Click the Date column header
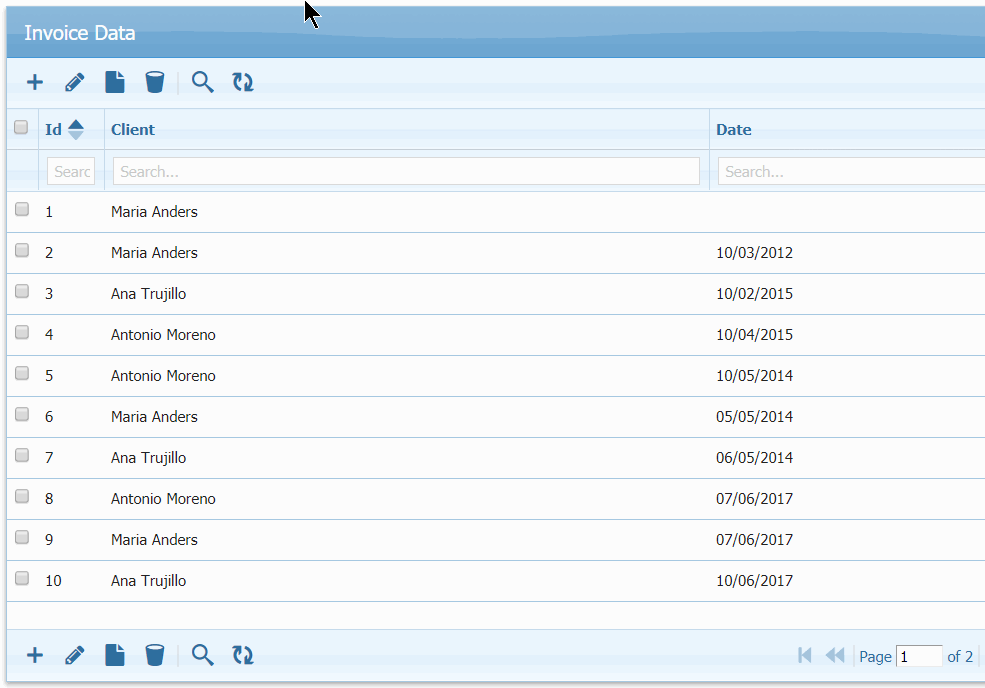The height and width of the screenshot is (688, 985). [x=734, y=129]
